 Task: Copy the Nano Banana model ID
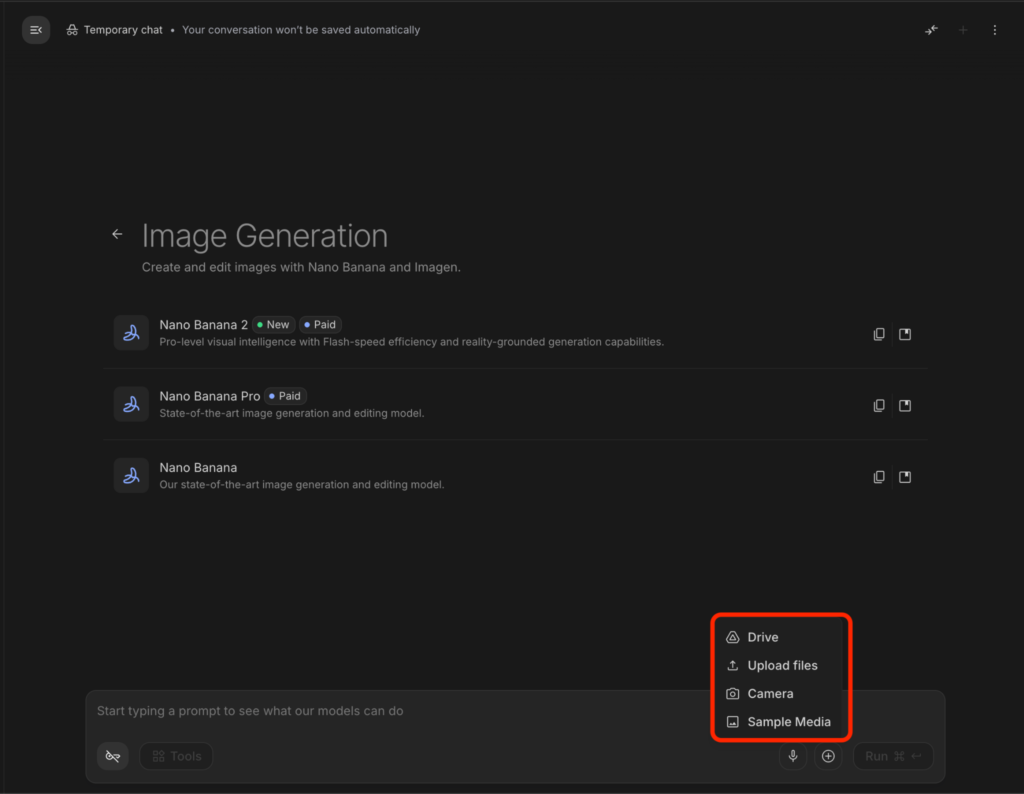point(879,477)
